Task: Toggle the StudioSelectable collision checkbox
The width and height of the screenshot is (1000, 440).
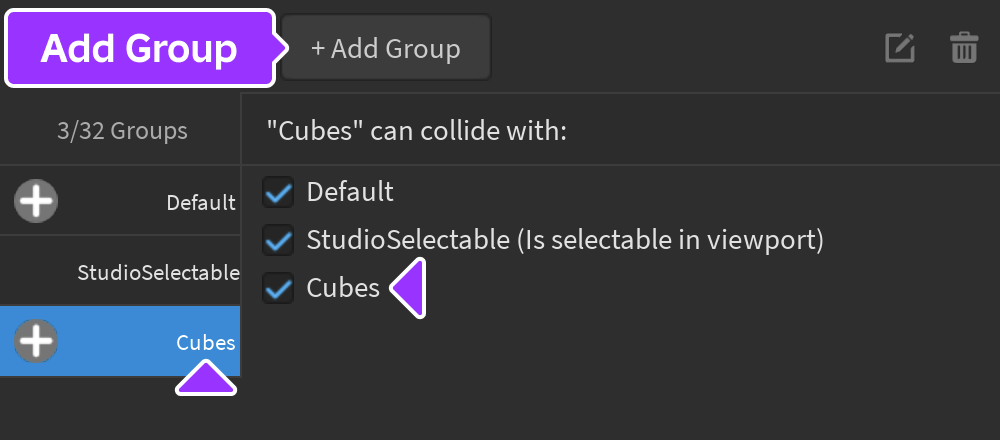Action: tap(278, 240)
